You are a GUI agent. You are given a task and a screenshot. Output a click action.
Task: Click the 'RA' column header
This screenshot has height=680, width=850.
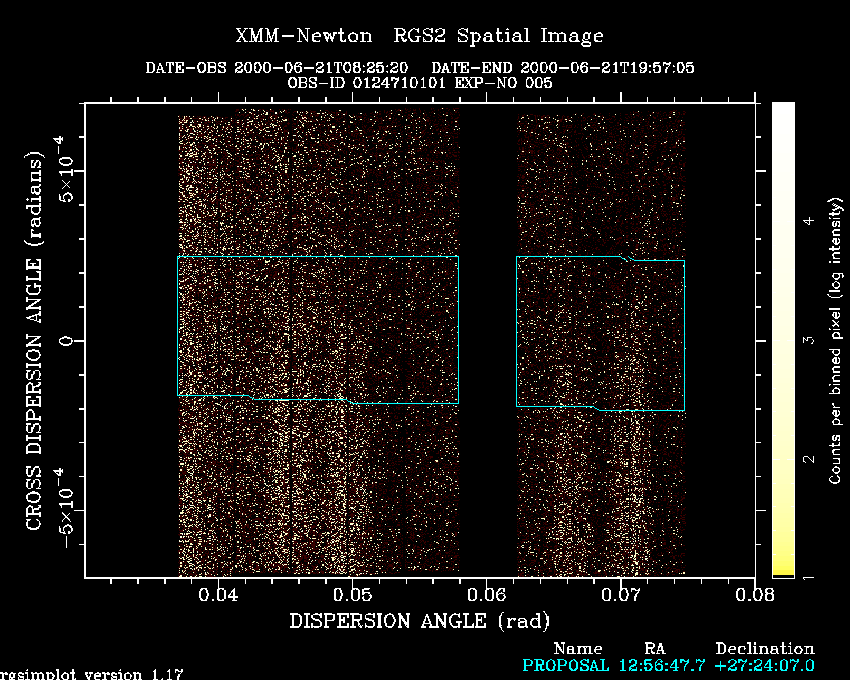(x=654, y=649)
